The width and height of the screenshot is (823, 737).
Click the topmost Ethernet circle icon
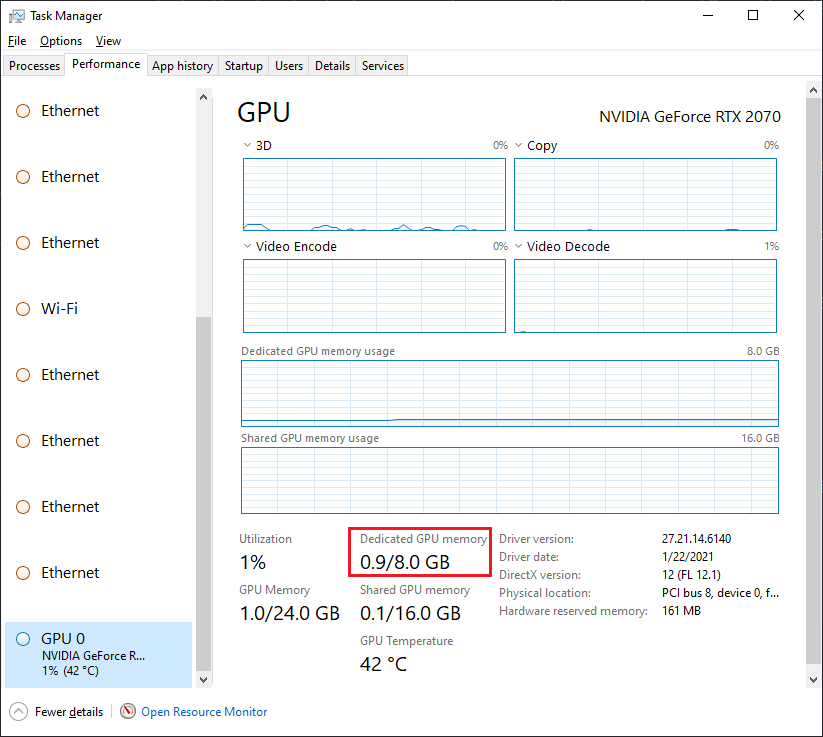point(23,111)
